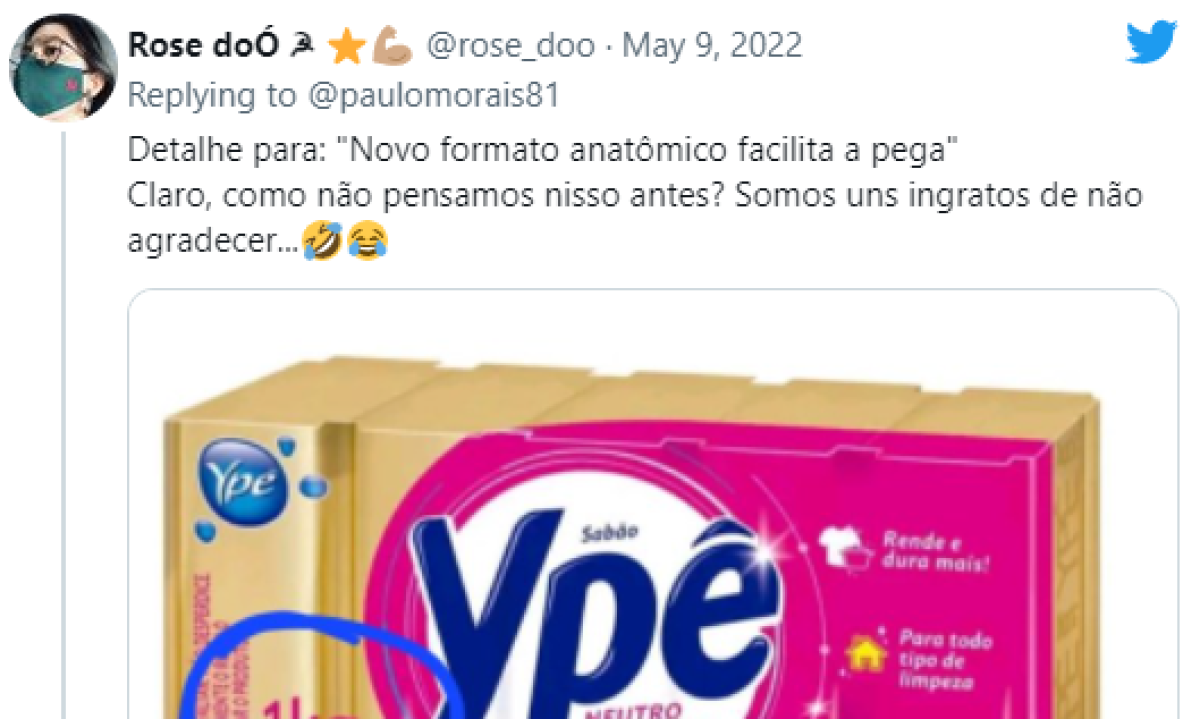The height and width of the screenshot is (719, 1200).
Task: Open the attached soap box image
Action: (653, 504)
